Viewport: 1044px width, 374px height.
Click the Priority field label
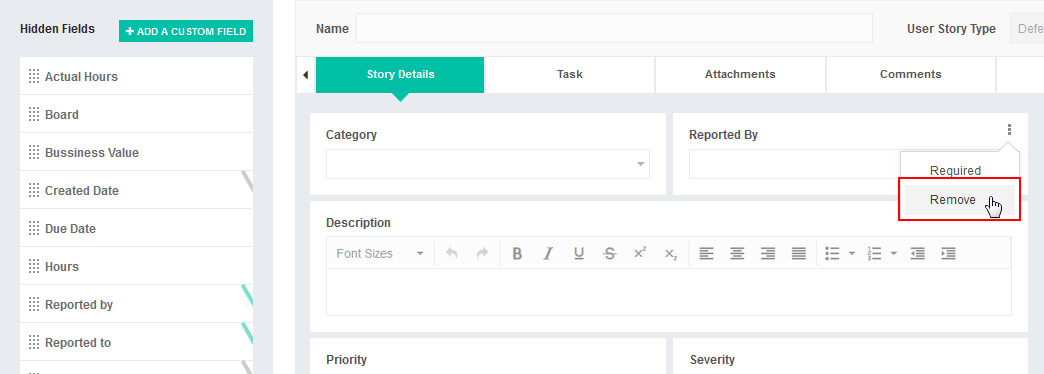346,359
